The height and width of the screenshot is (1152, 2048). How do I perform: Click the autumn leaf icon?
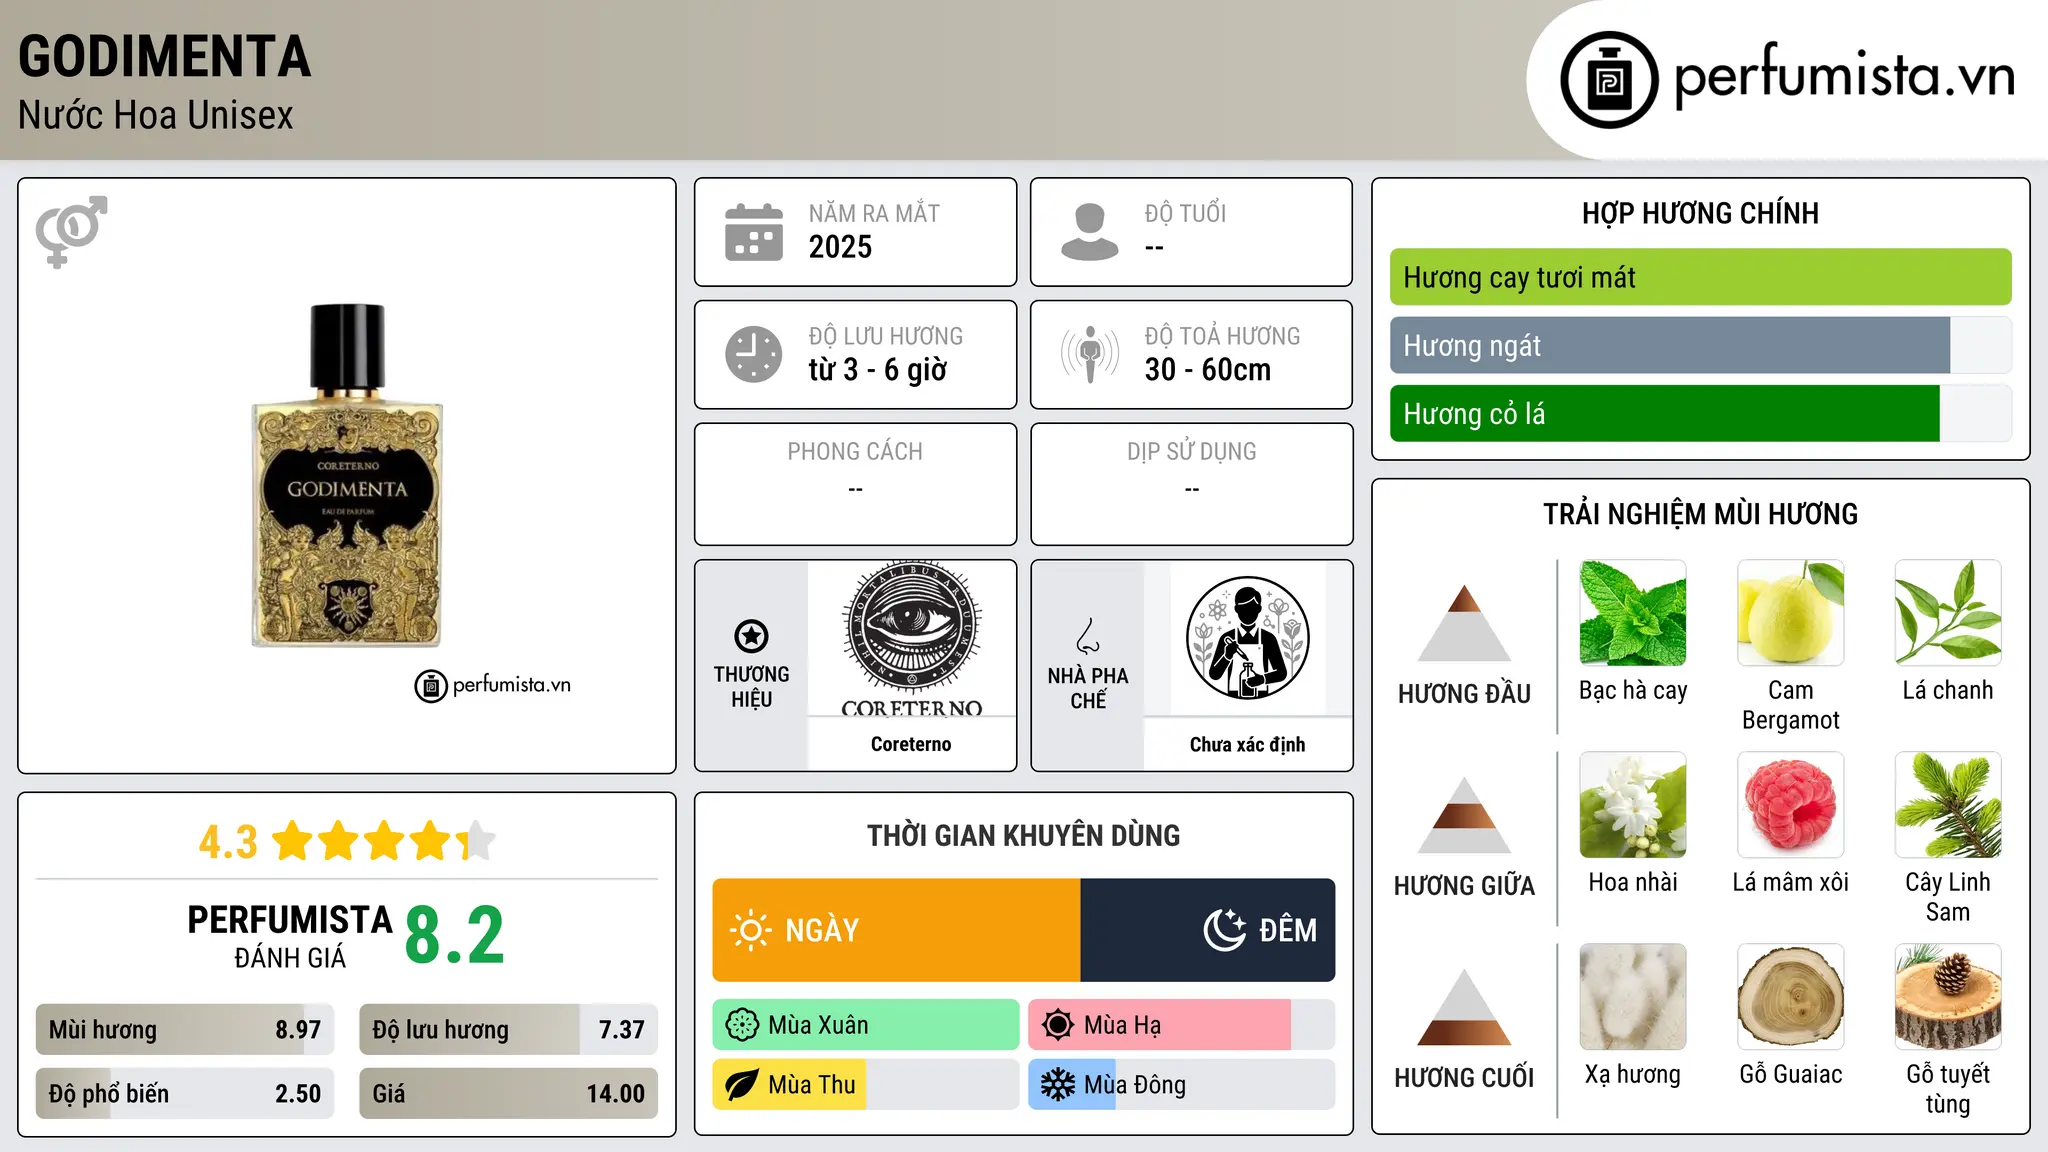[x=742, y=1085]
